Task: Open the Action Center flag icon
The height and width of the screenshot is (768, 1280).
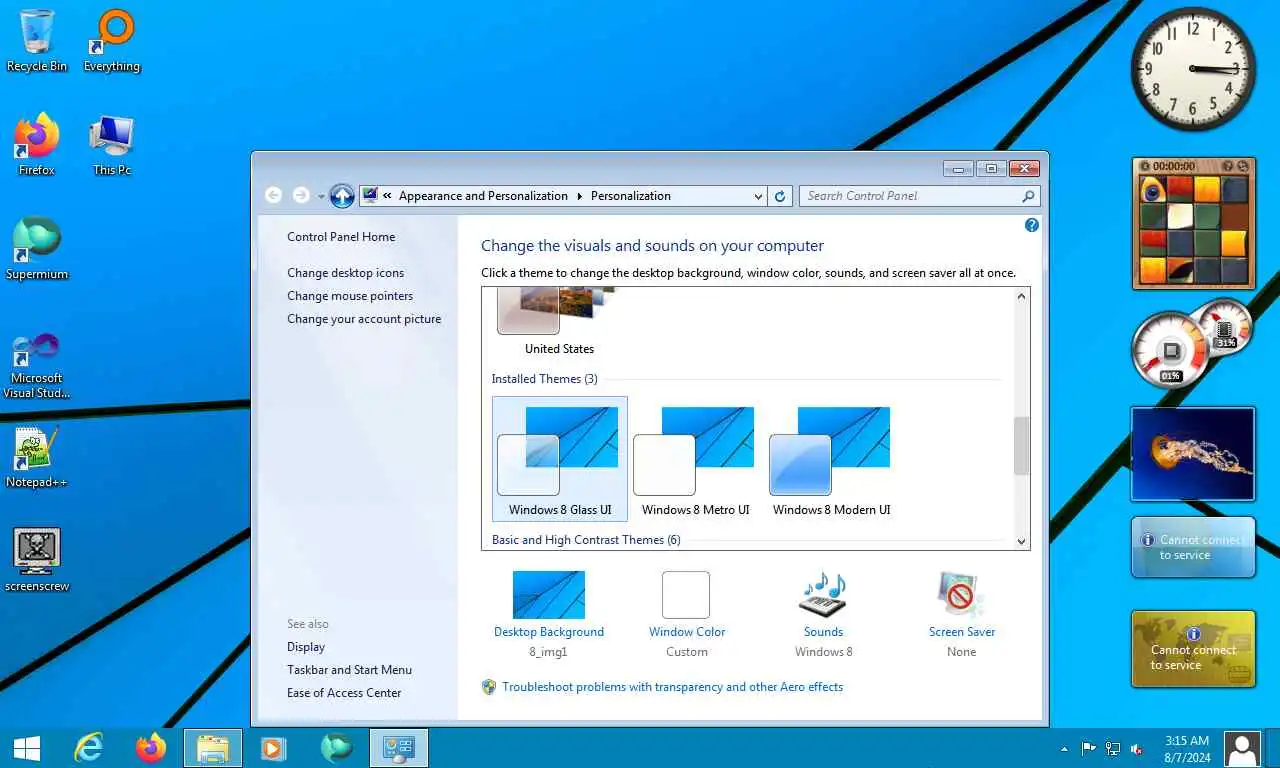Action: coord(1089,748)
